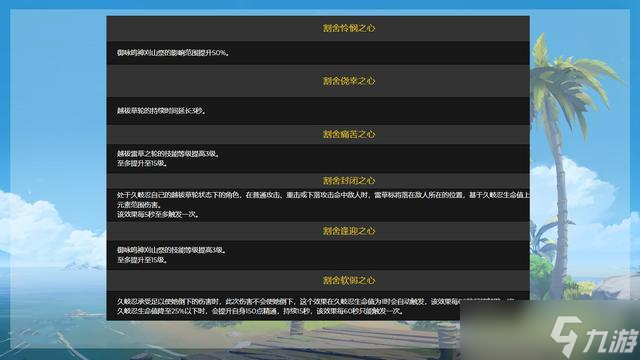The width and height of the screenshot is (640, 360).
Task: Click the line beginning '处于久岐忍自己的越祓草轮状态'
Action: tap(323, 195)
